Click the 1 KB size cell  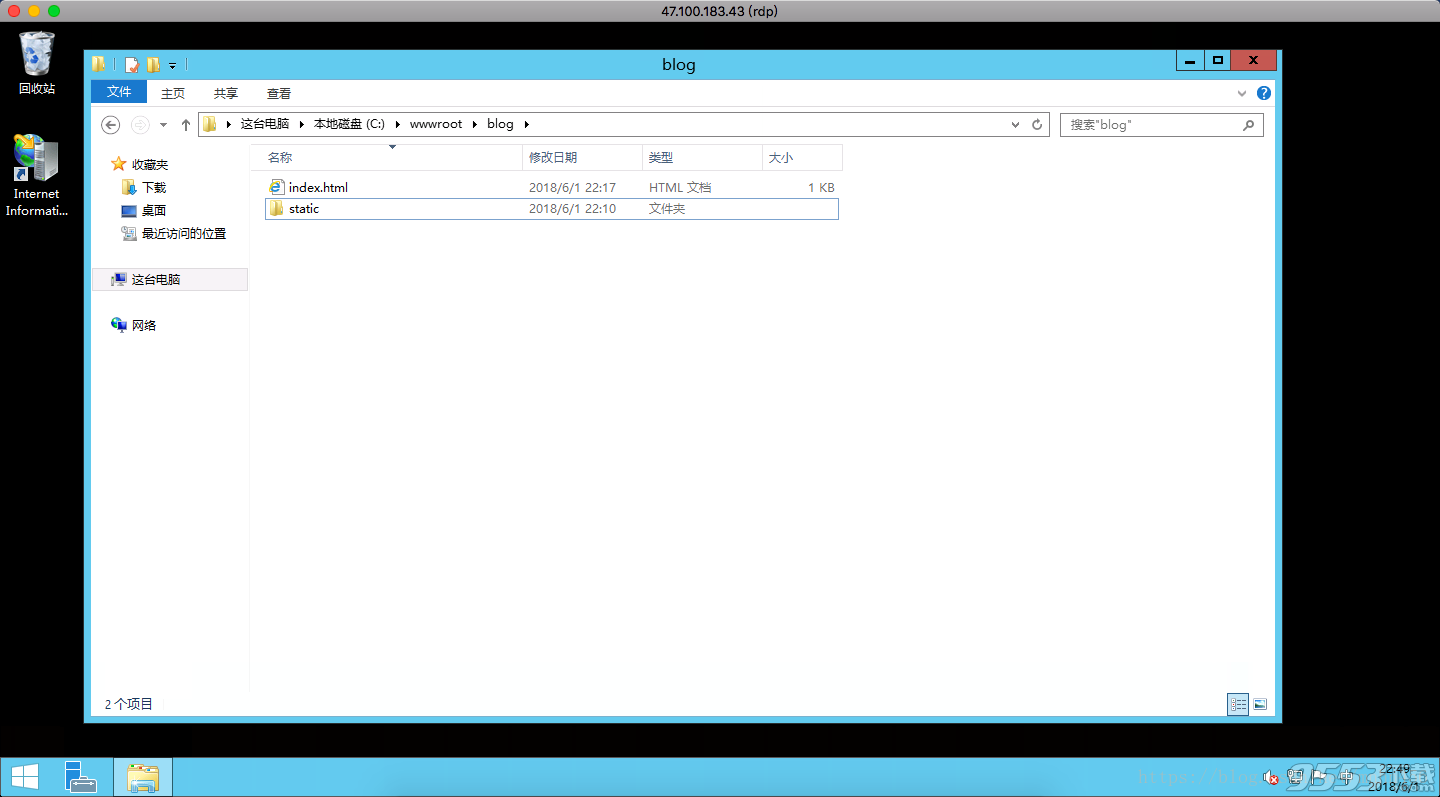click(821, 187)
